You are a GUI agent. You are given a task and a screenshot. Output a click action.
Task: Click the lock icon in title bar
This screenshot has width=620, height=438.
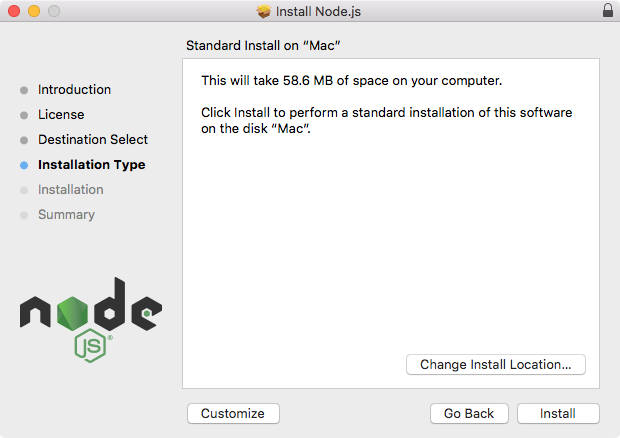[x=608, y=11]
